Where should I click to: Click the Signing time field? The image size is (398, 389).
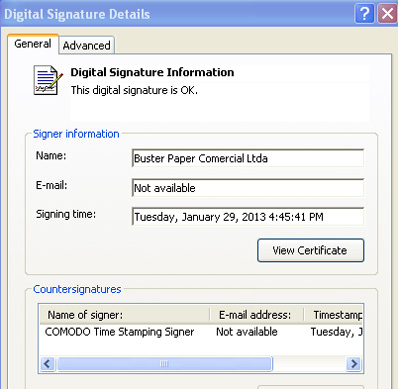click(248, 217)
